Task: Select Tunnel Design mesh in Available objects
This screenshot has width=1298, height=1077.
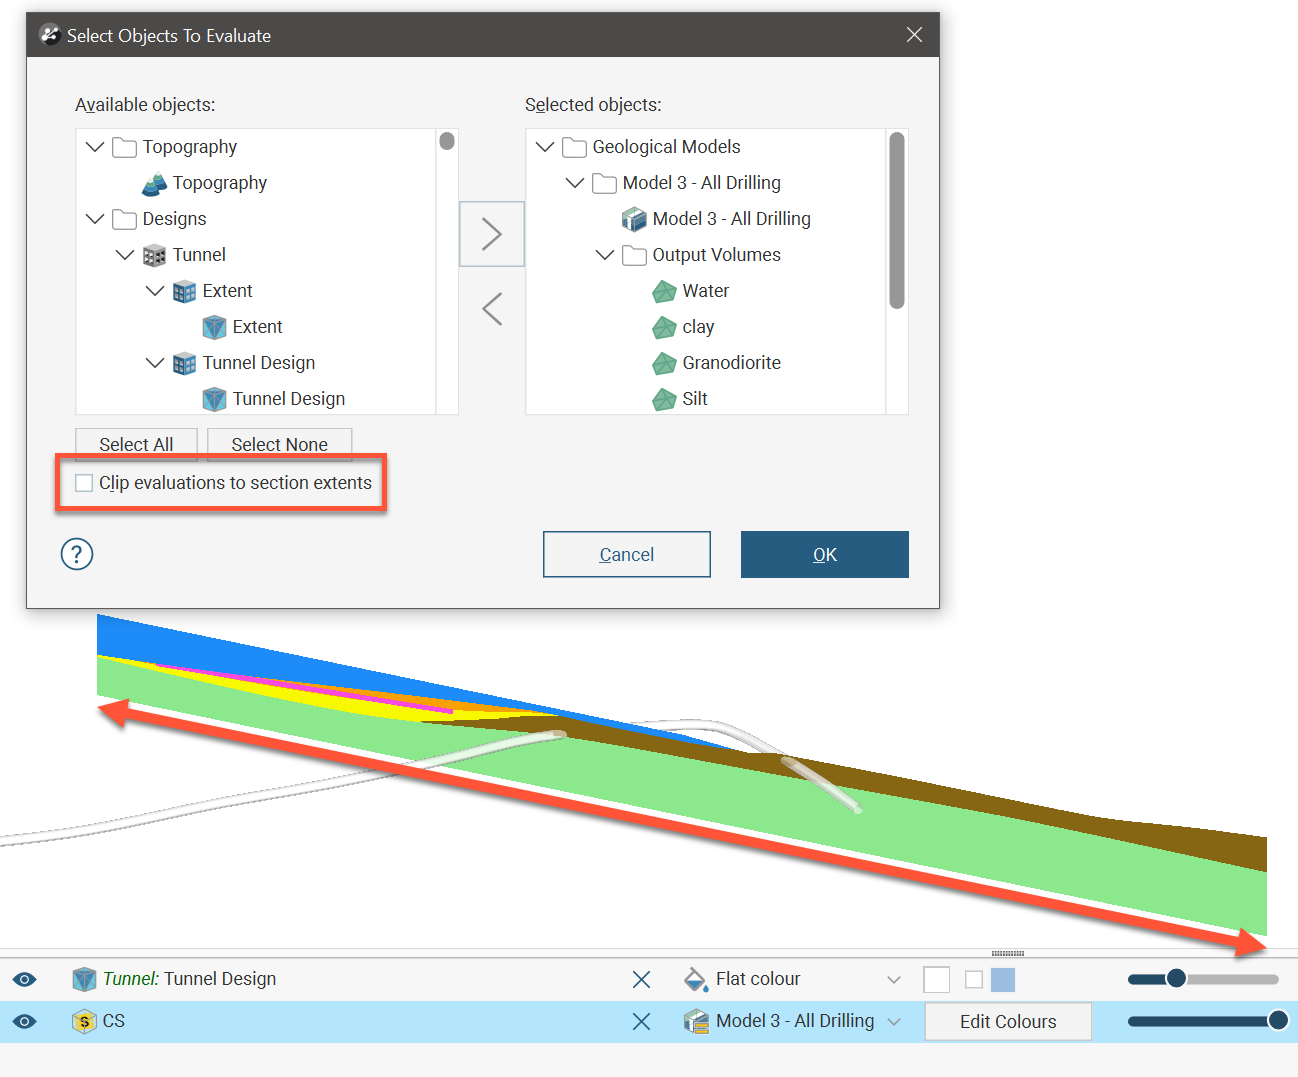Action: coord(288,399)
